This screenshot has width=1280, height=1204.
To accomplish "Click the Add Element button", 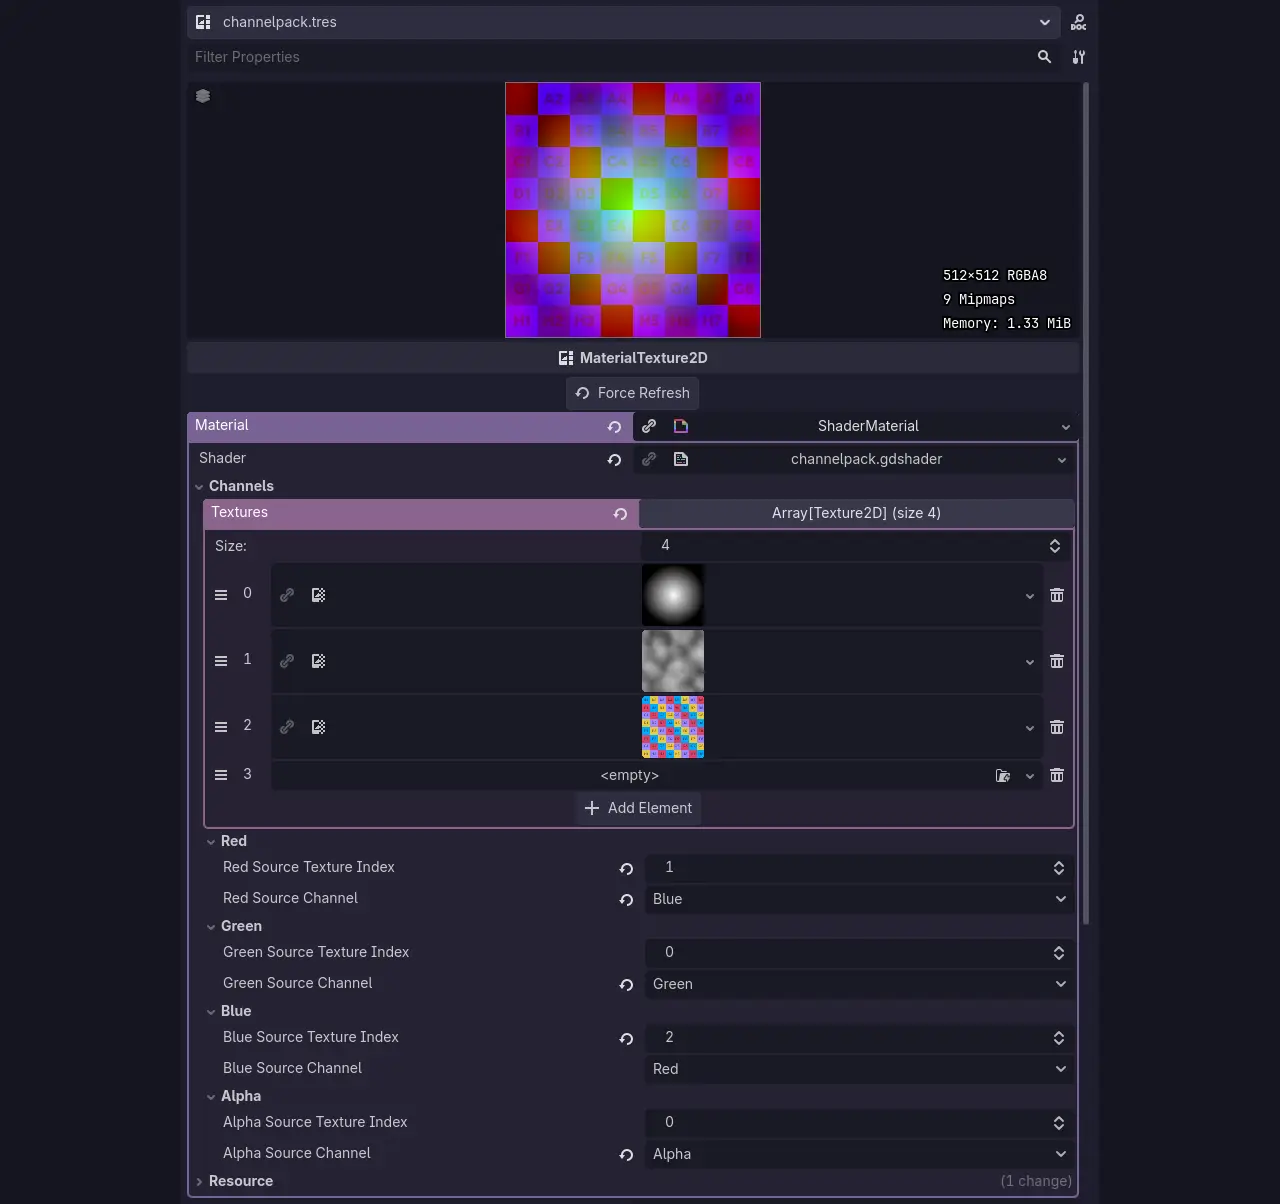I will [638, 808].
